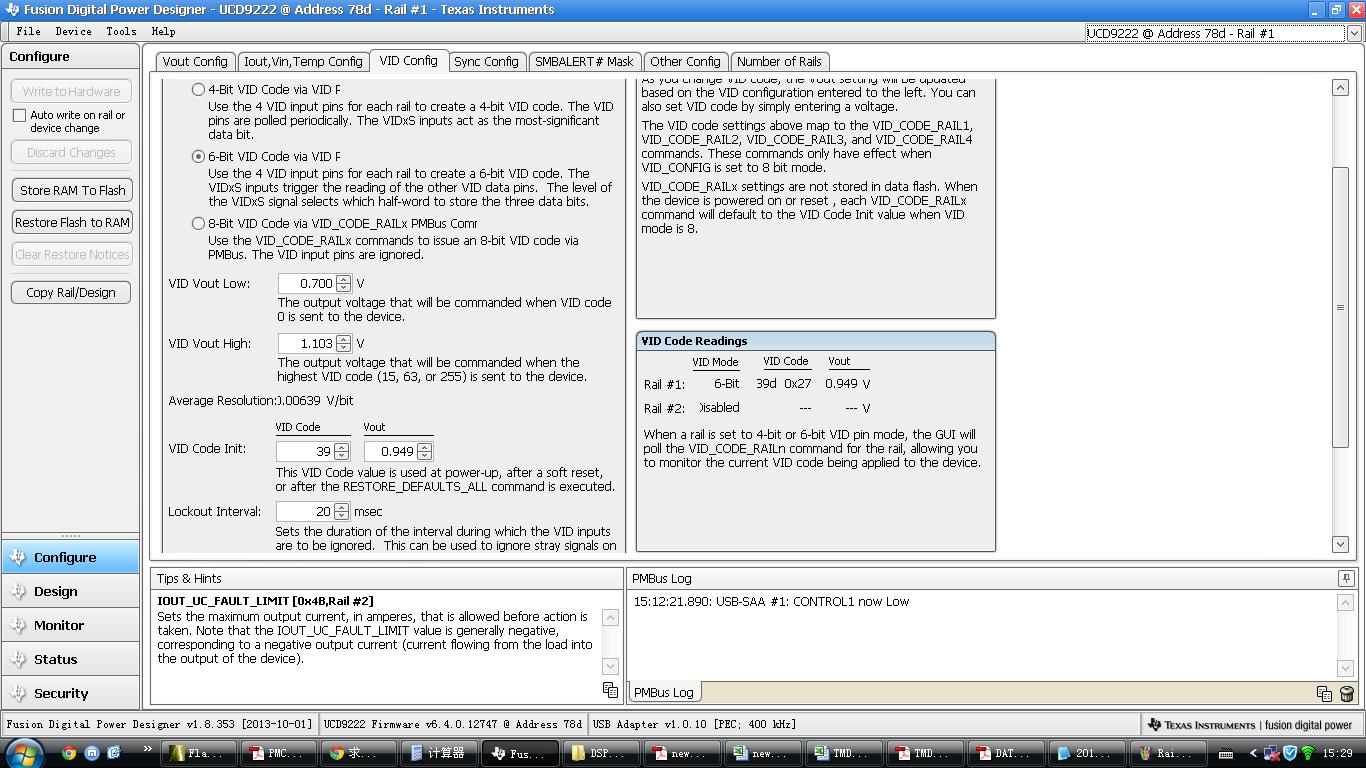Increase the Lockout Interval value
The width and height of the screenshot is (1366, 768).
click(341, 507)
